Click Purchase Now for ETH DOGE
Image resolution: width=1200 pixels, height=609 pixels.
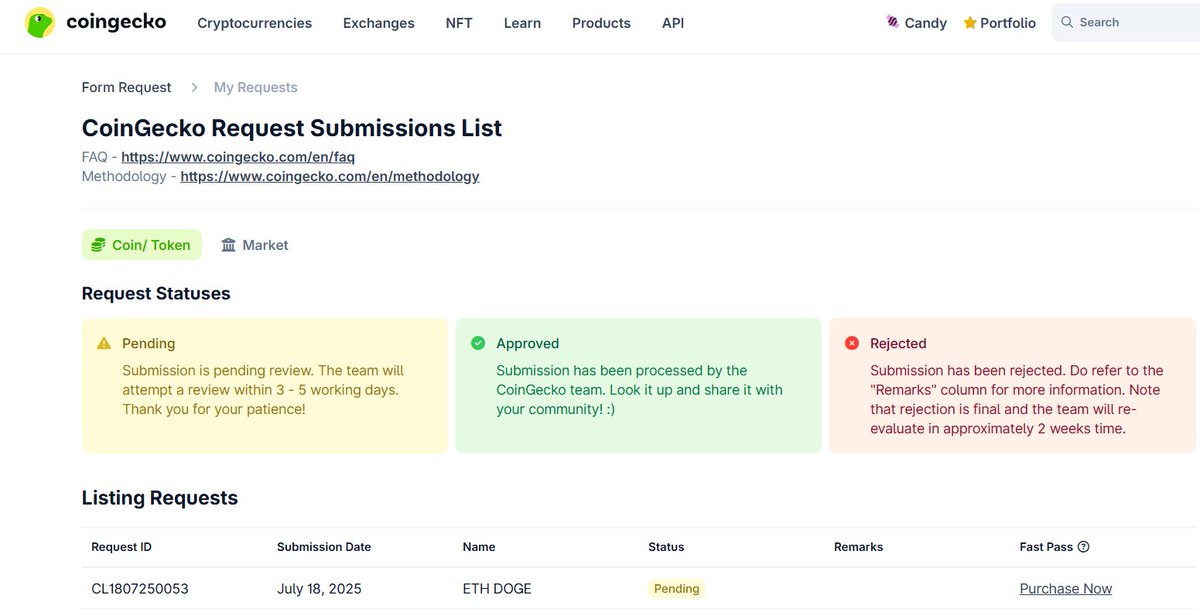1066,589
